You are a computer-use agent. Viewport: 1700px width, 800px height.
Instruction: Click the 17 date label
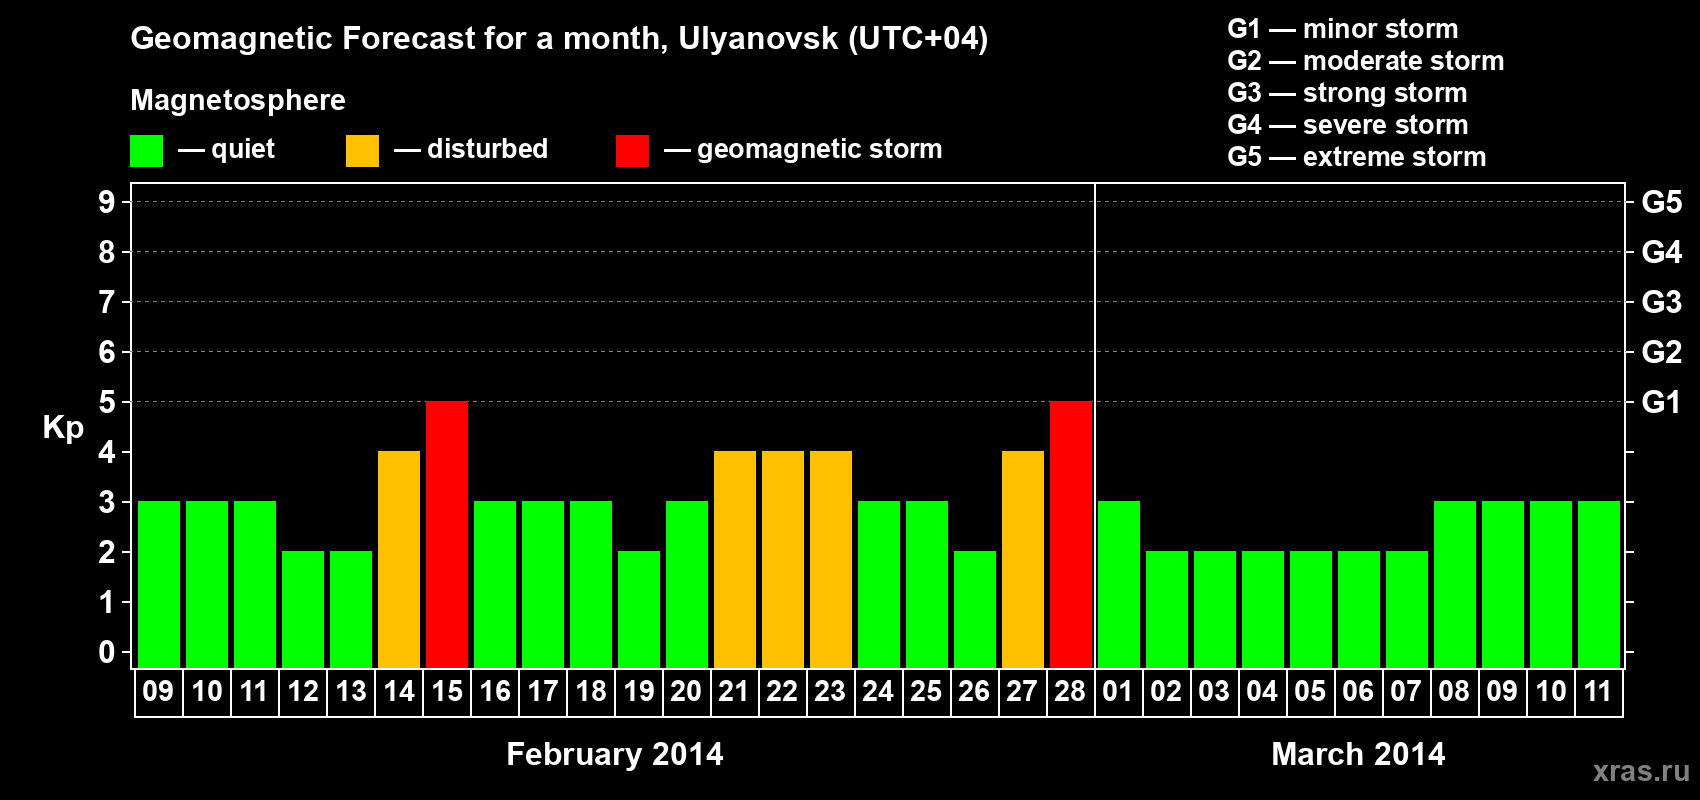coord(543,692)
